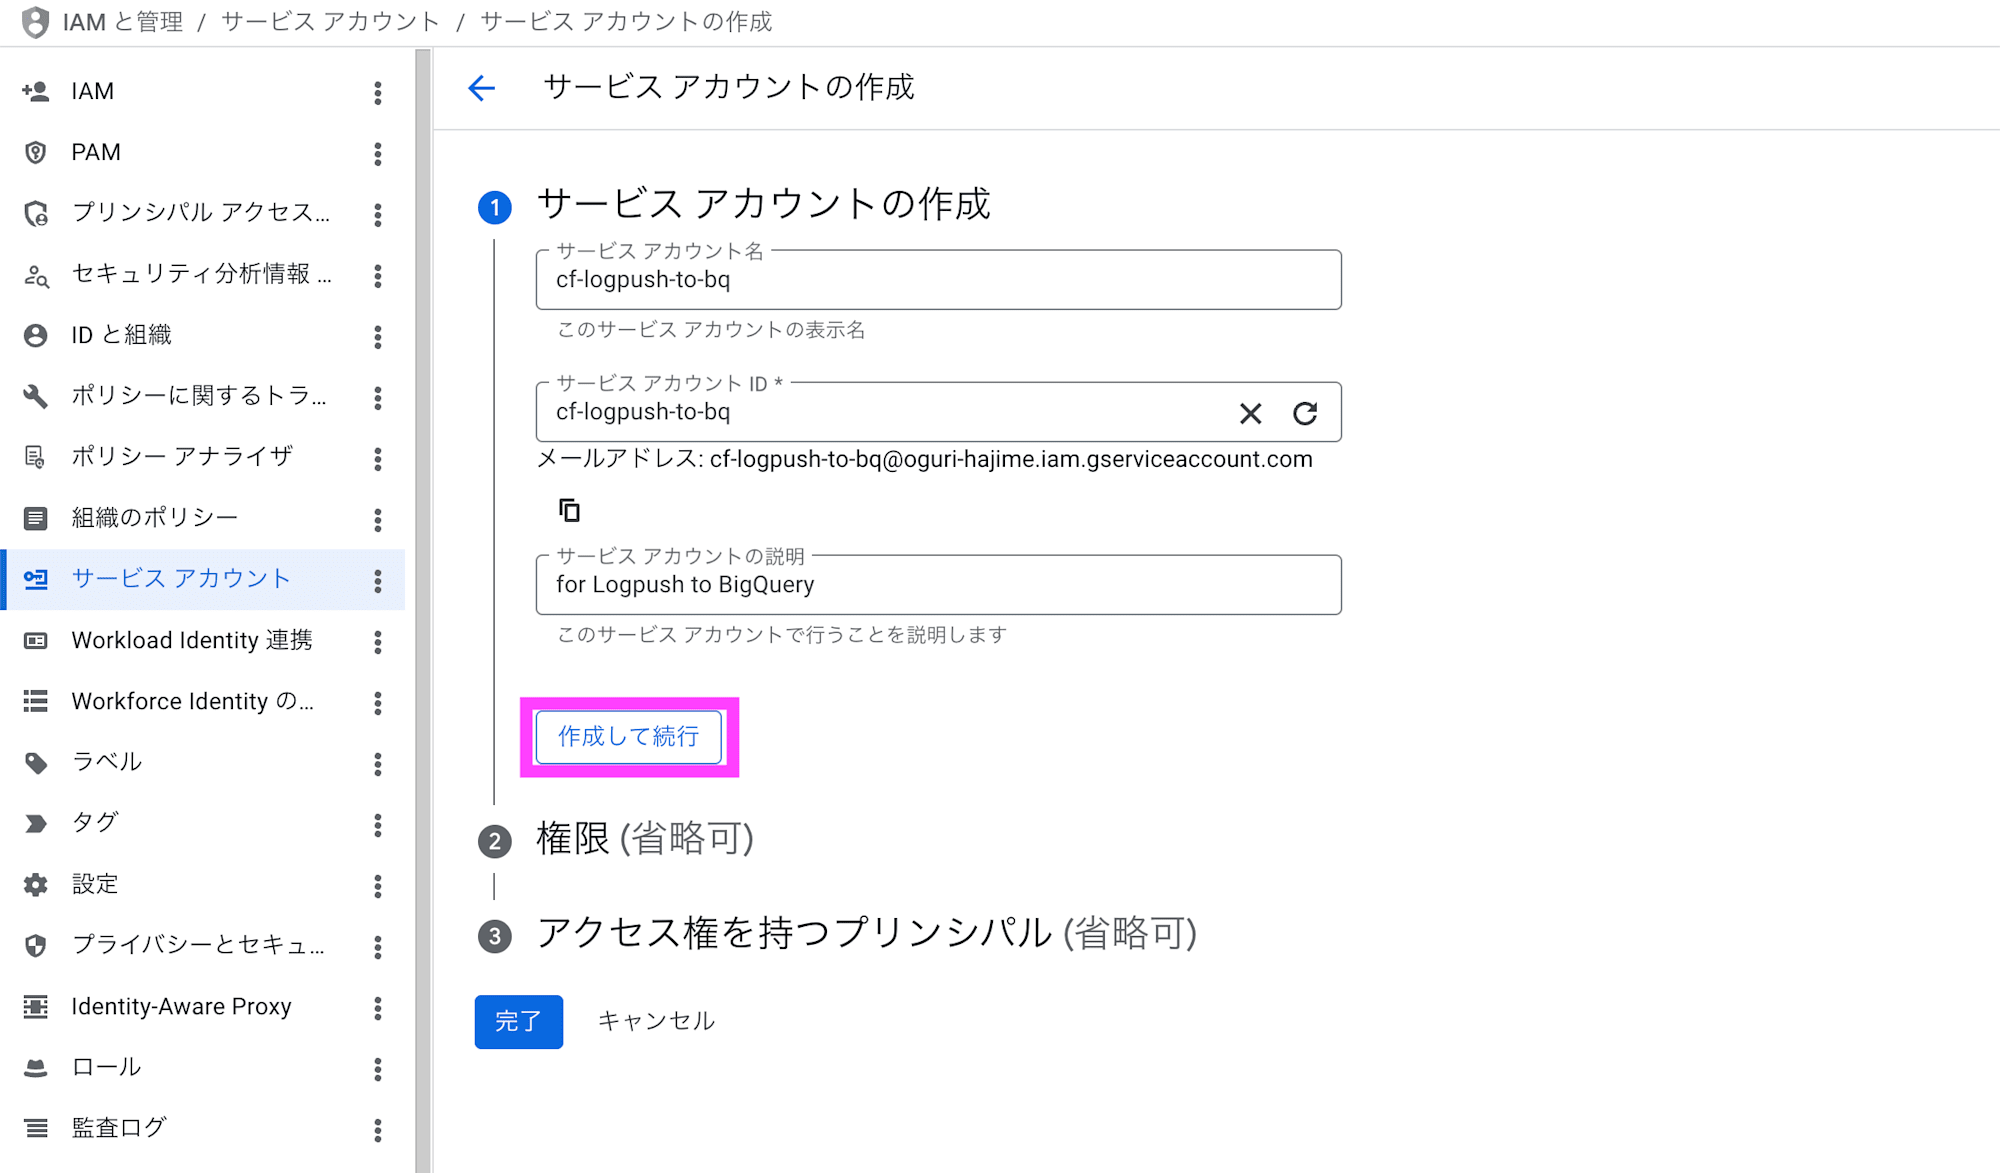Screen dimensions: 2000x1173
Task: Open the kebab menu next to PAM
Action: coord(377,152)
